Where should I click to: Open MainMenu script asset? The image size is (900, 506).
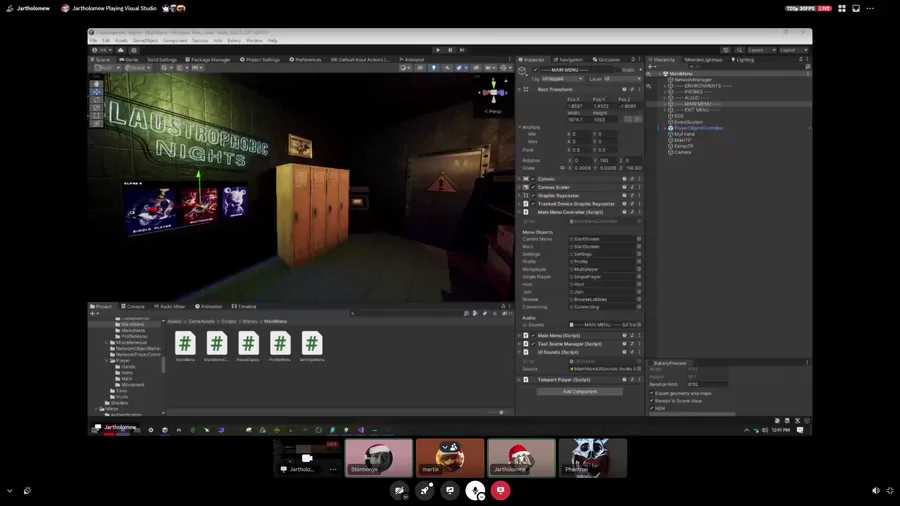click(185, 344)
